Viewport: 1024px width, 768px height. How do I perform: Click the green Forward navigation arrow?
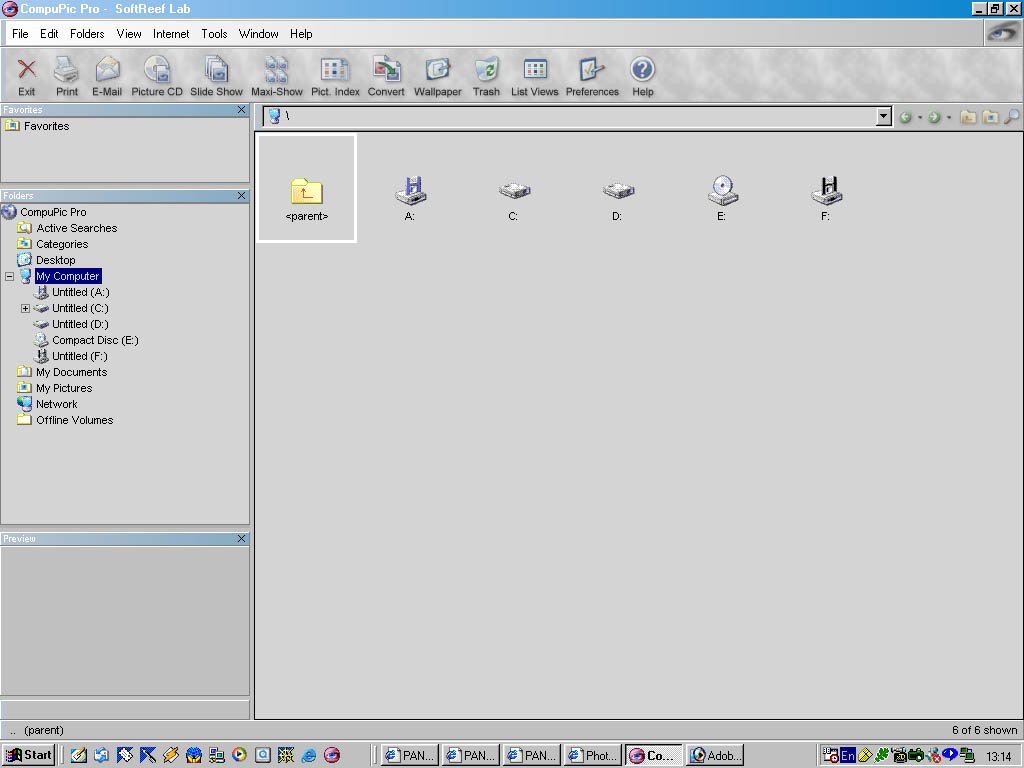(x=934, y=117)
